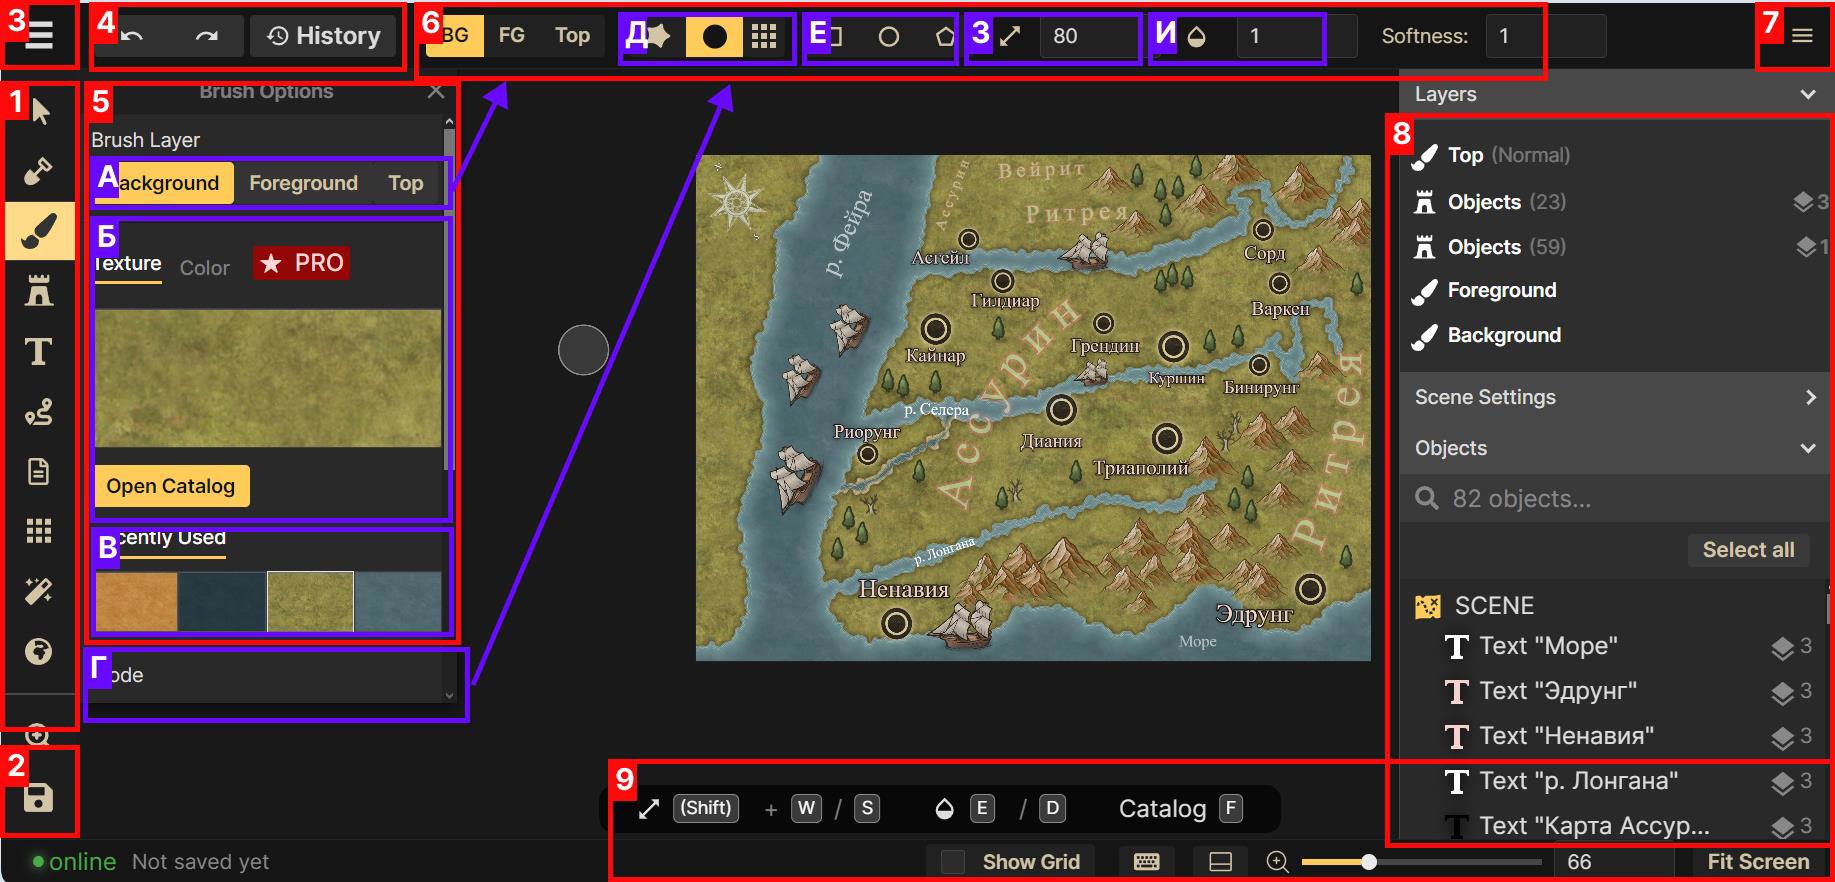Switch to the Color tab
This screenshot has width=1835, height=882.
point(204,268)
